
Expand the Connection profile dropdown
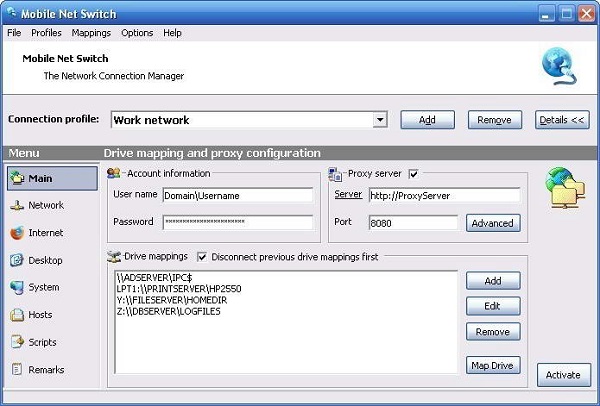[379, 120]
